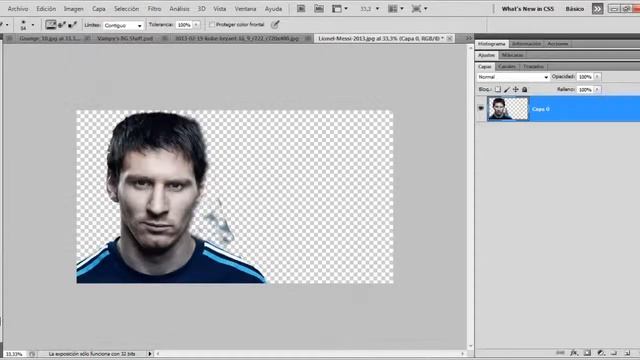Click the 33,33% zoom field in status bar
Viewport: 640px width, 360px height.
click(x=15, y=354)
